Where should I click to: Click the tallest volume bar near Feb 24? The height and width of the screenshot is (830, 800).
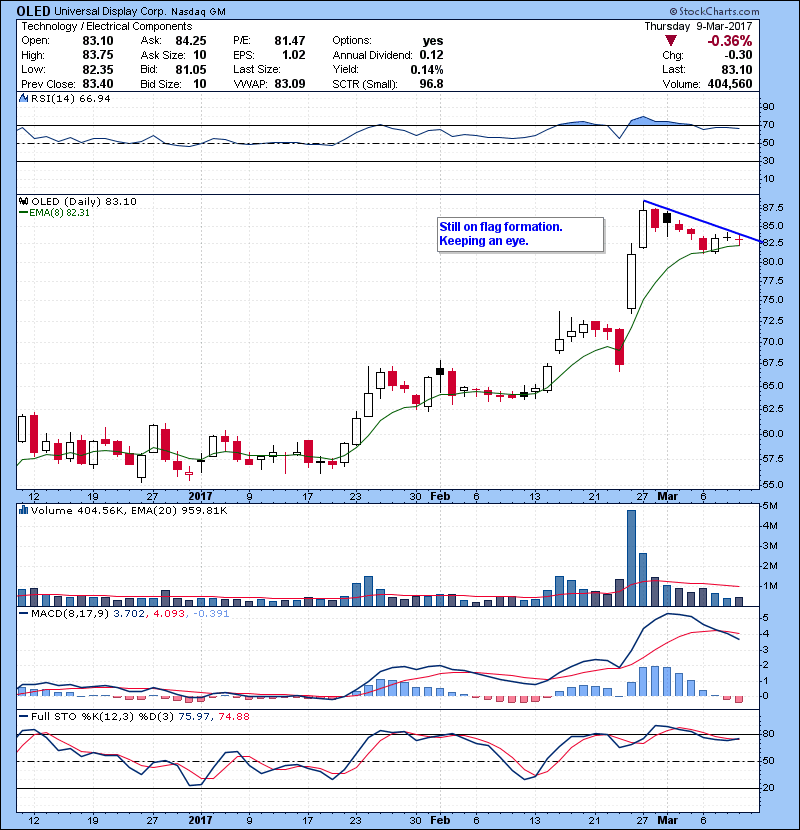coord(631,558)
